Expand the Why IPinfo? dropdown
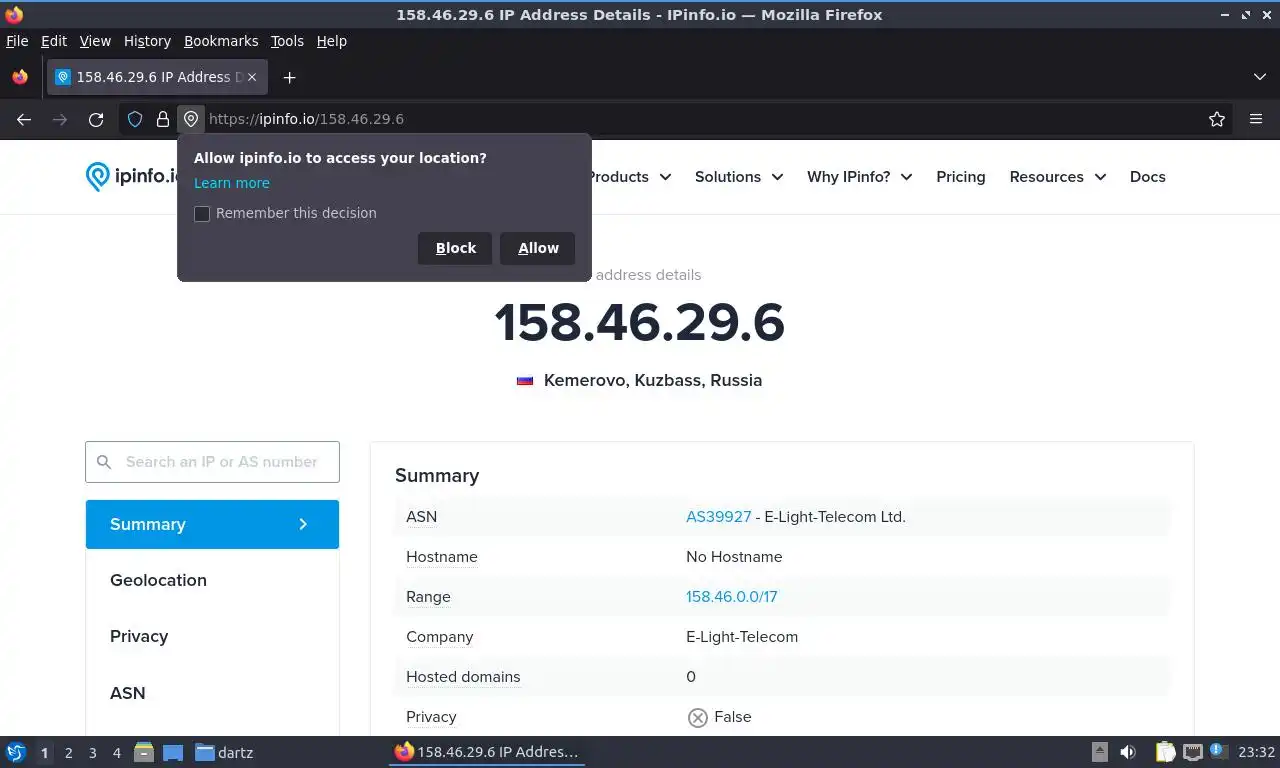This screenshot has width=1280, height=768. coord(860,177)
